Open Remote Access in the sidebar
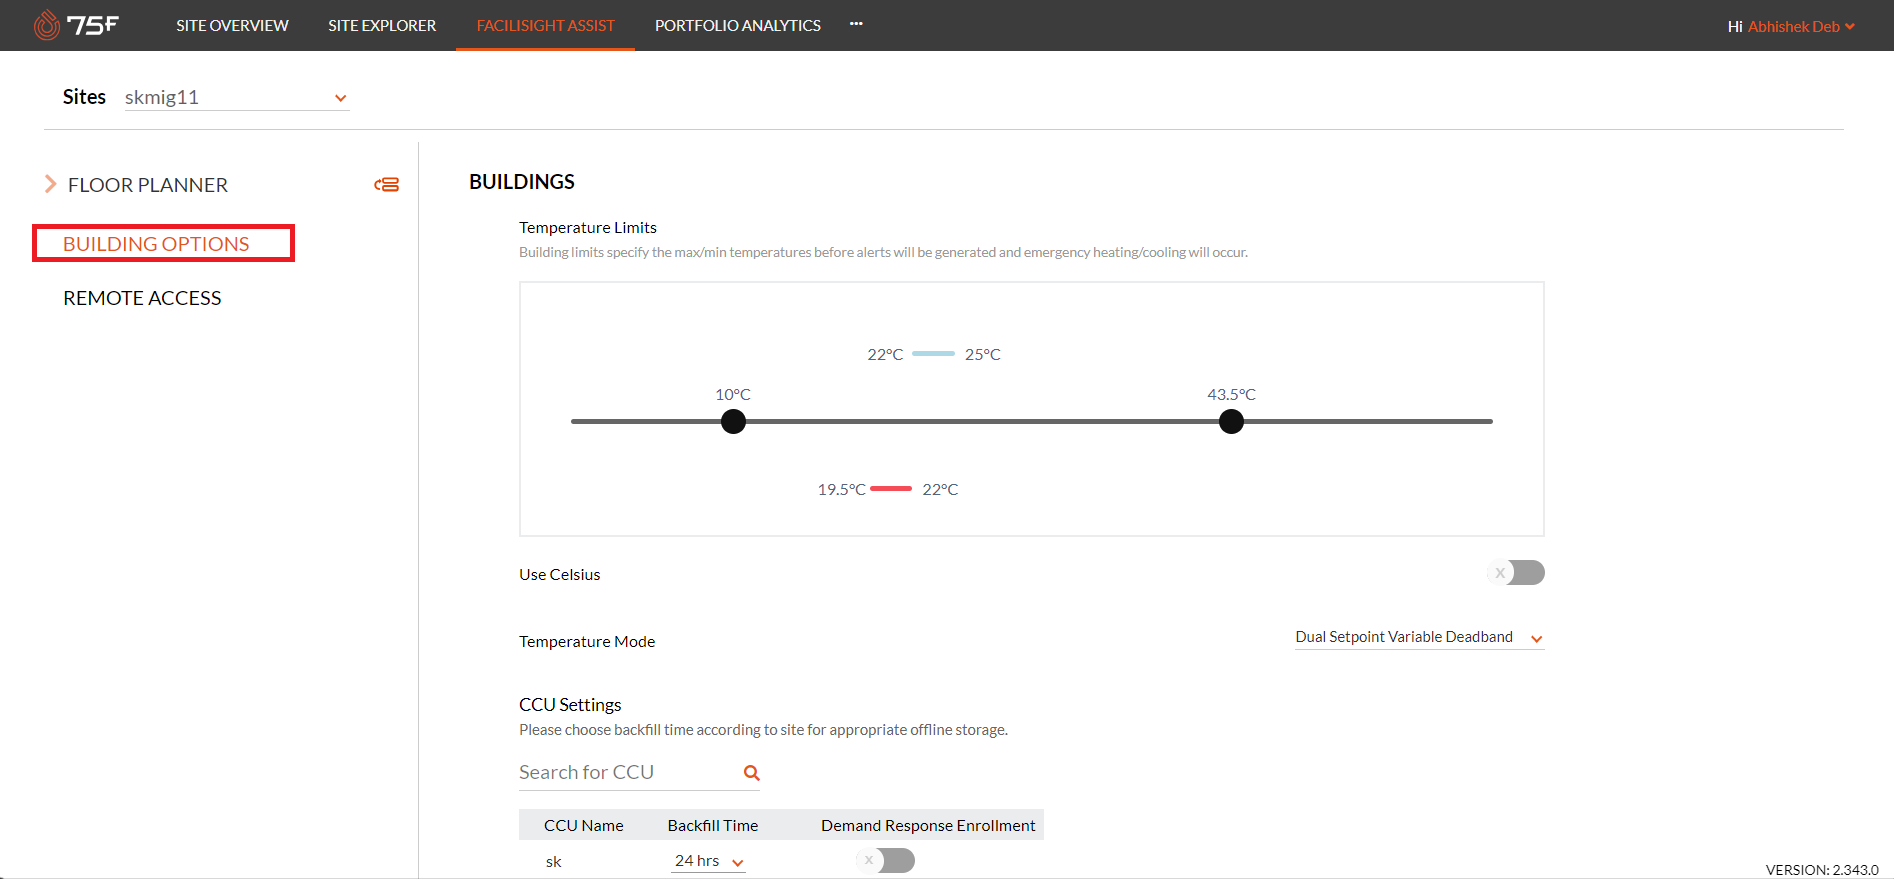1894x879 pixels. 142,298
